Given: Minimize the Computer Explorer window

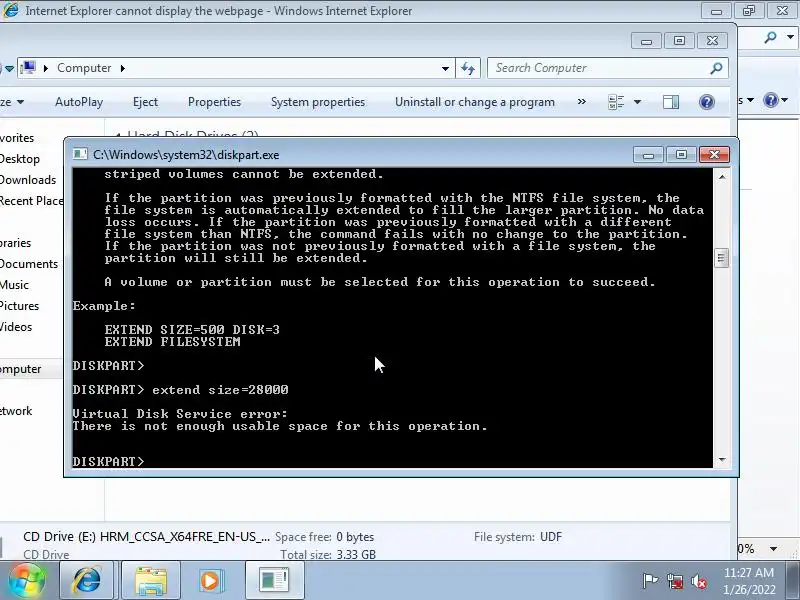Looking at the screenshot, I should [646, 41].
